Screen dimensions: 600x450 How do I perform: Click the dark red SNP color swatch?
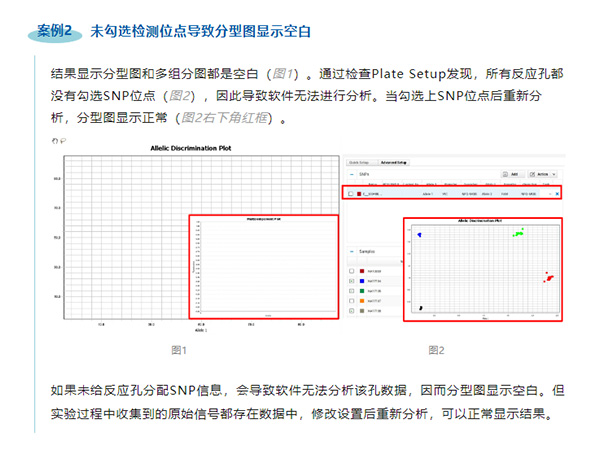[360, 192]
